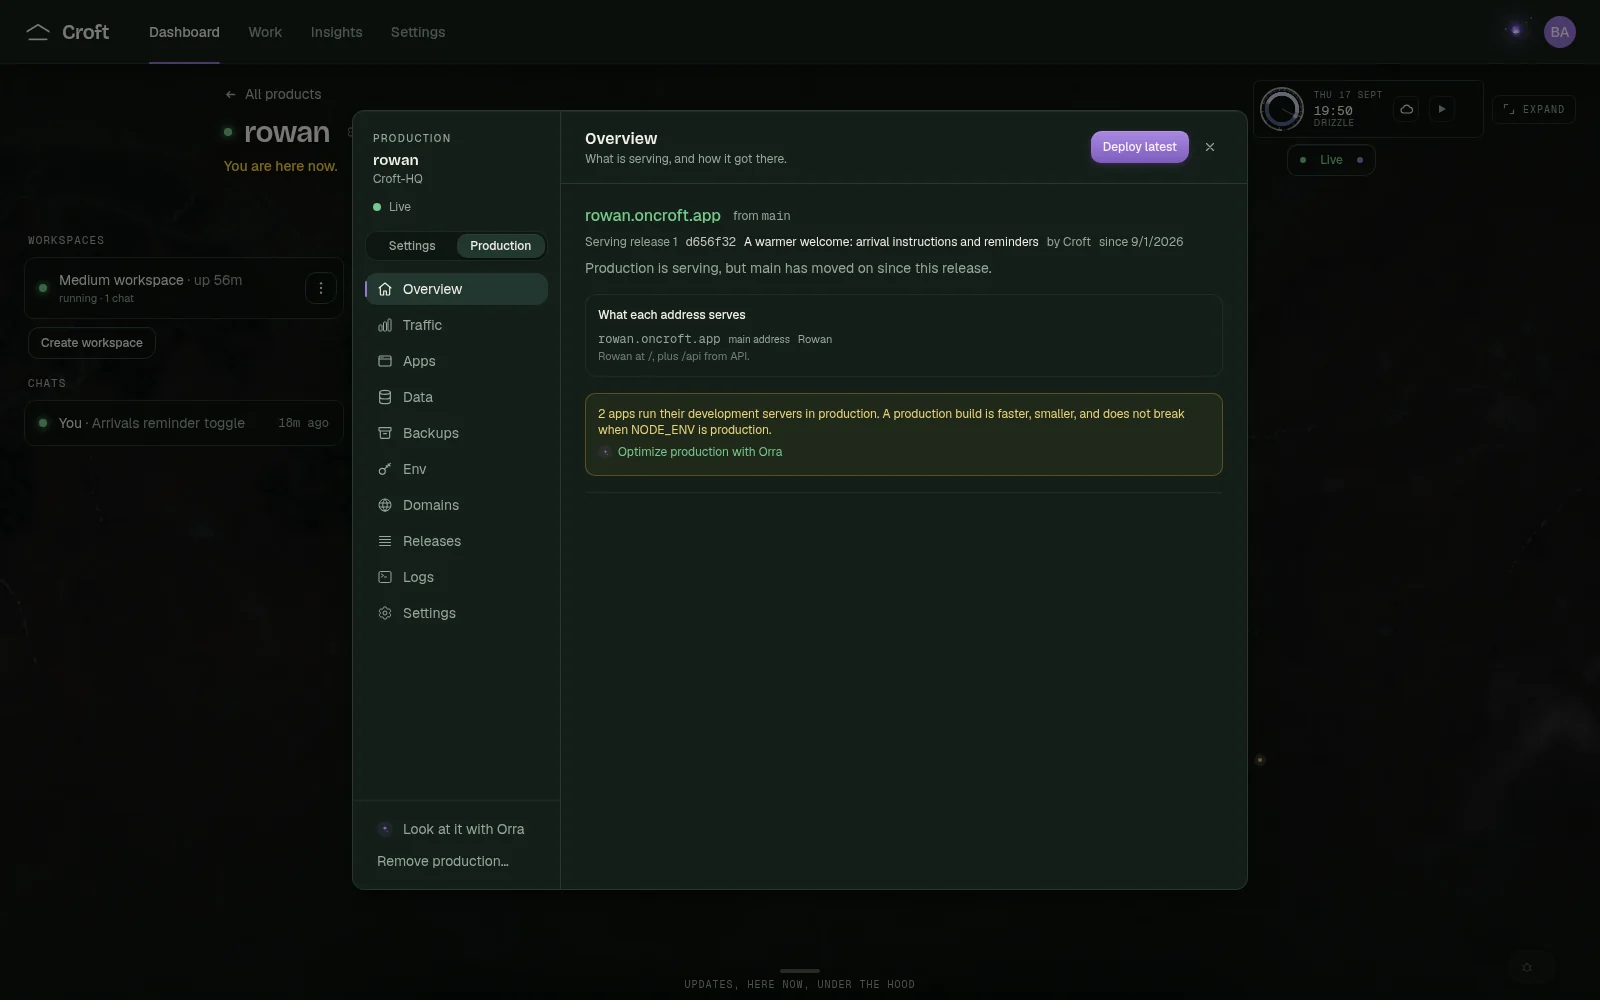The width and height of the screenshot is (1600, 1000).
Task: Close the production overview dialog
Action: pyautogui.click(x=1210, y=147)
